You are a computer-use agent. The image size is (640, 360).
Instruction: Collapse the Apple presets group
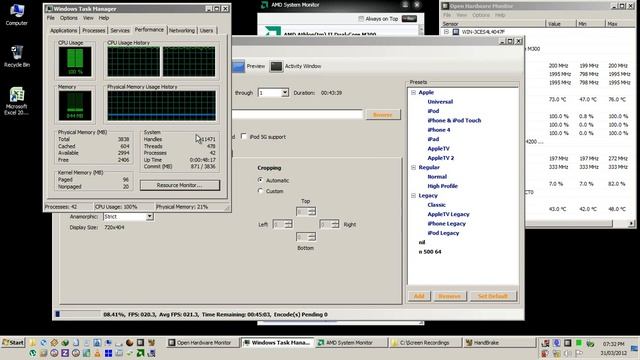click(x=413, y=93)
